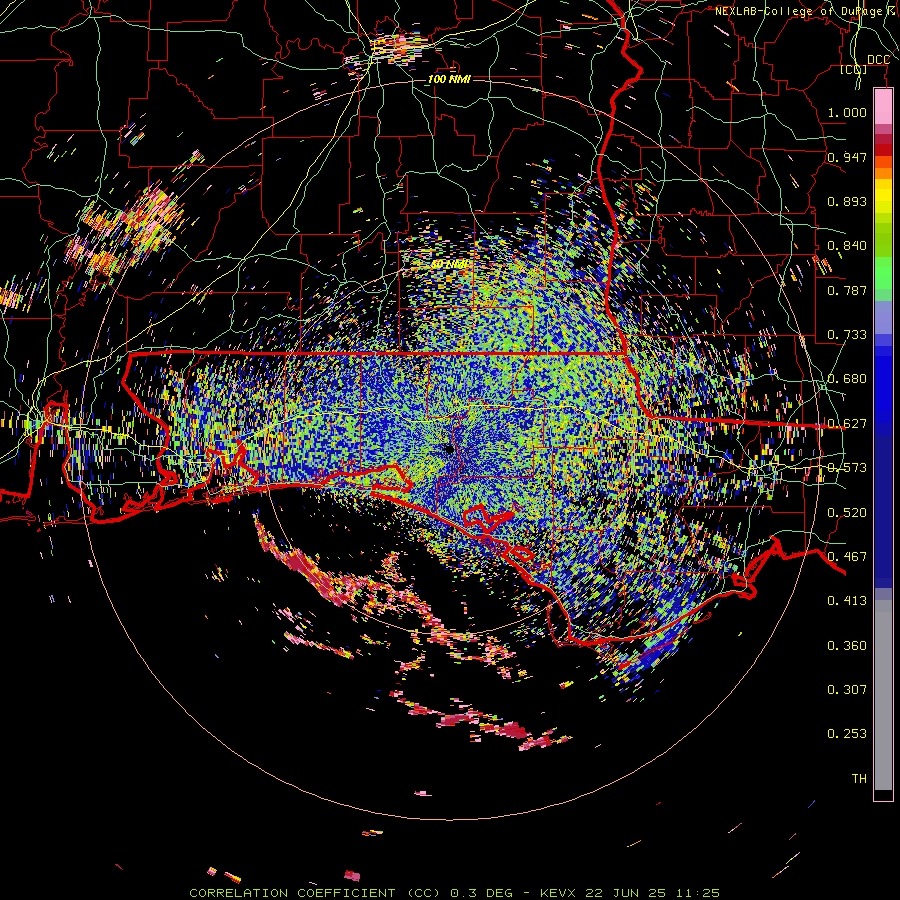Select the 0.627 scale value
This screenshot has height=900, width=900.
(847, 423)
